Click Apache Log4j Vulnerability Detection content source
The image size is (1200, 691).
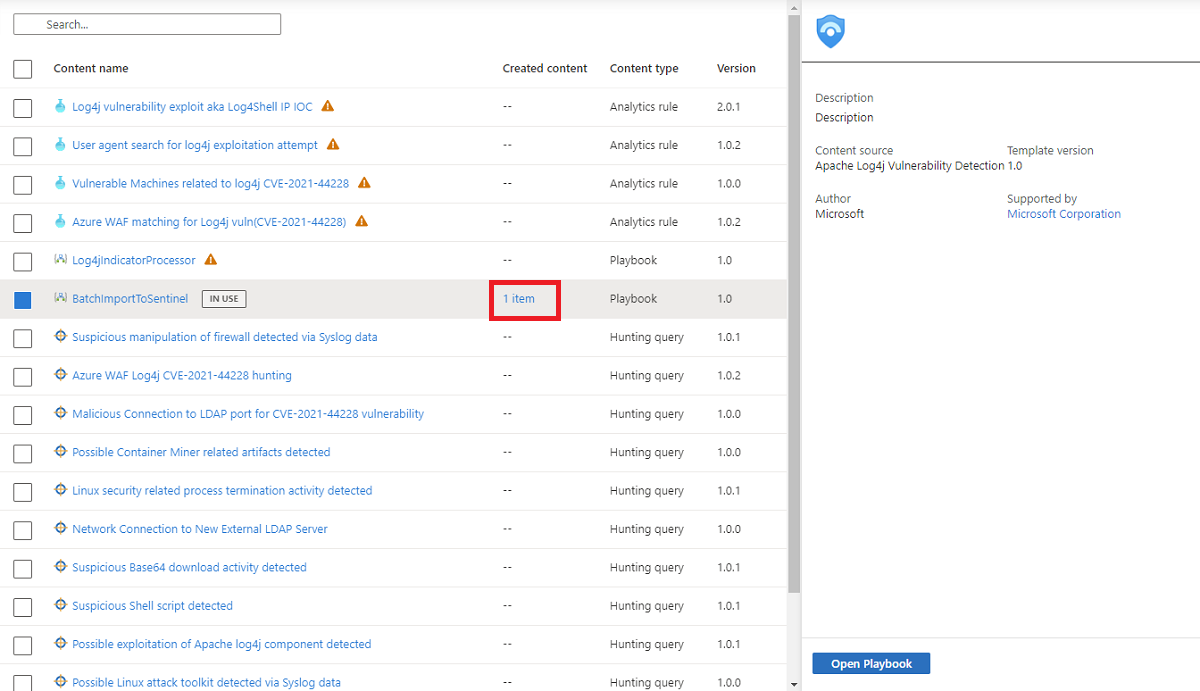[909, 166]
